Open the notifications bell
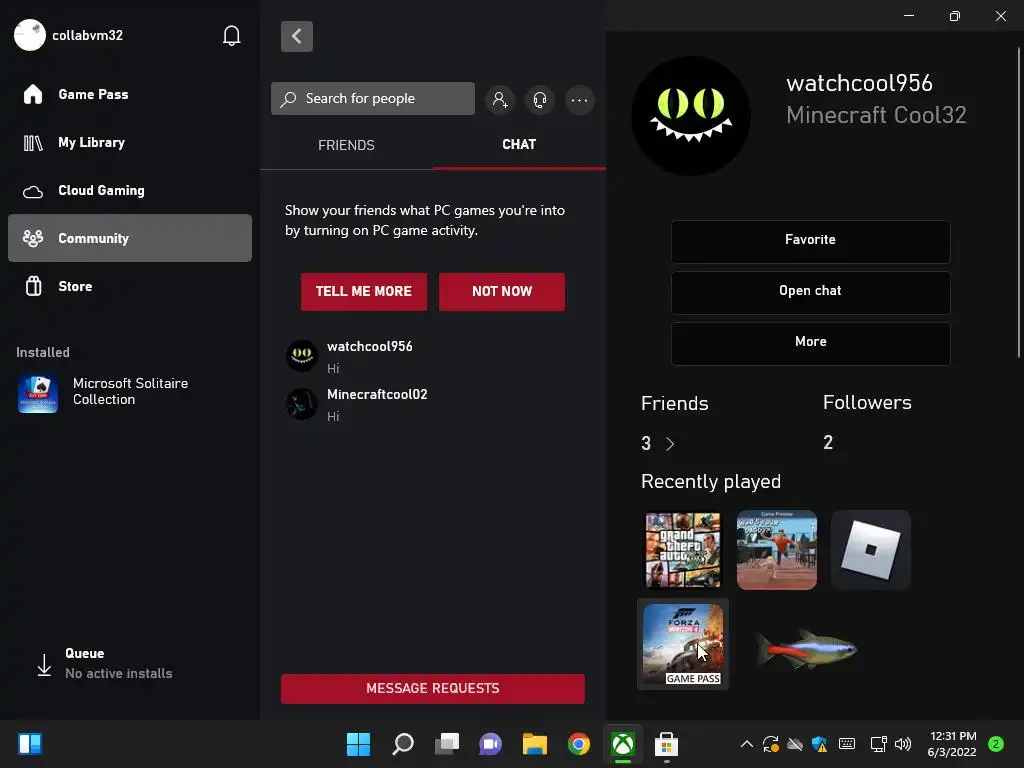1024x768 pixels. pyautogui.click(x=231, y=35)
